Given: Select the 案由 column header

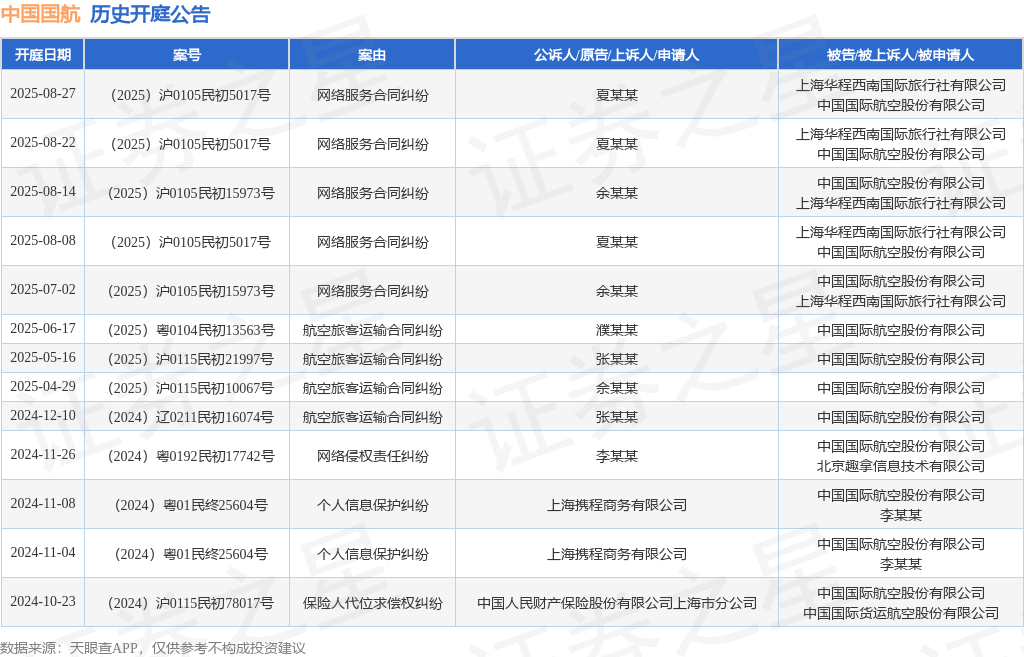Looking at the screenshot, I should pyautogui.click(x=372, y=55).
